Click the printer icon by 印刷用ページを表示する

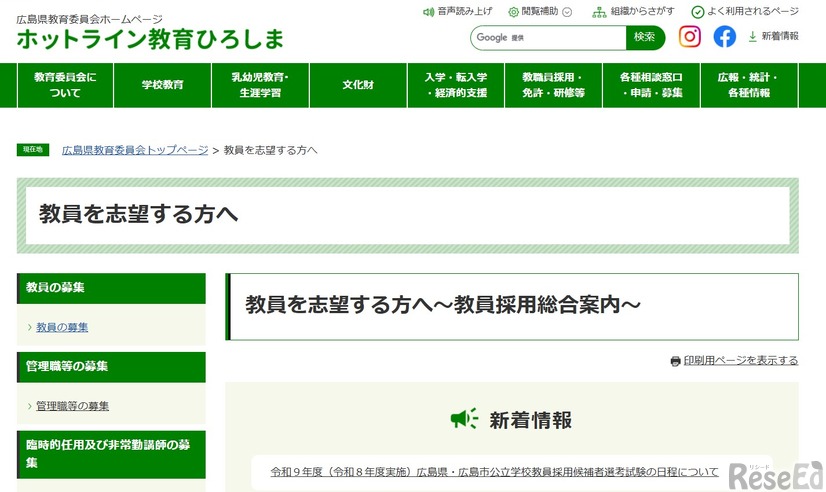[x=675, y=361]
